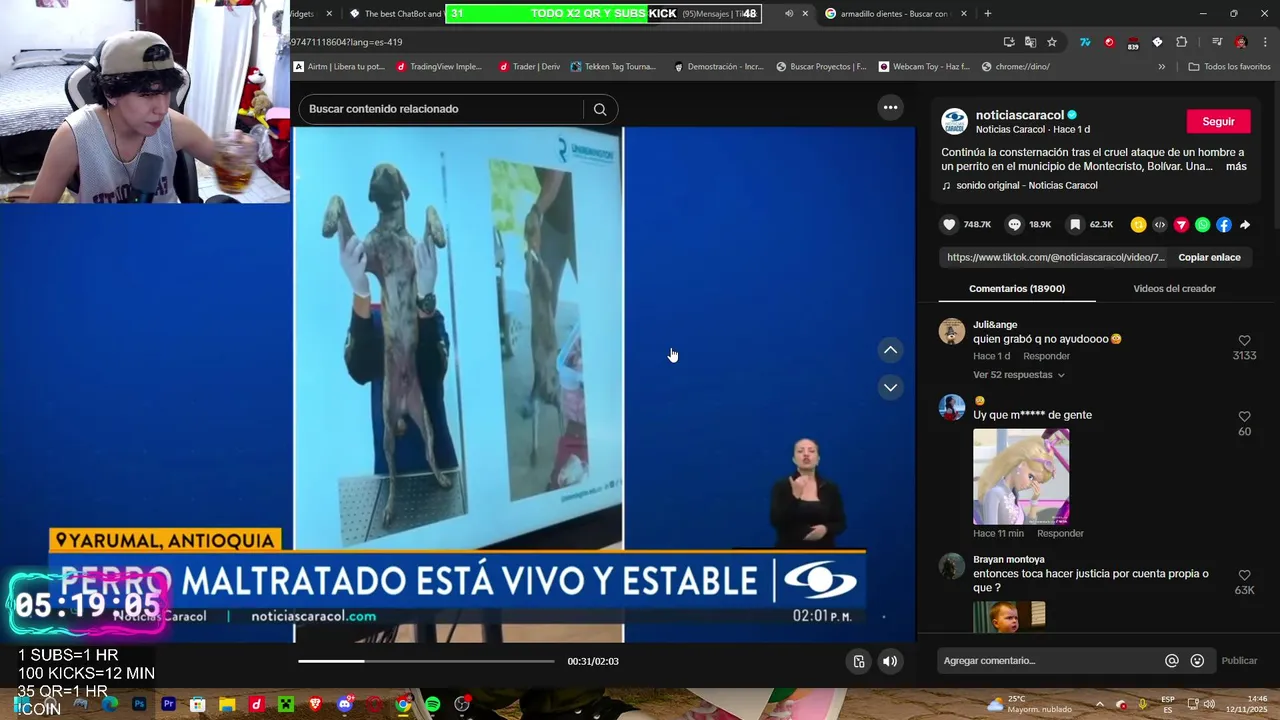This screenshot has height=720, width=1280.
Task: Open the three-dot video options menu
Action: [x=890, y=108]
